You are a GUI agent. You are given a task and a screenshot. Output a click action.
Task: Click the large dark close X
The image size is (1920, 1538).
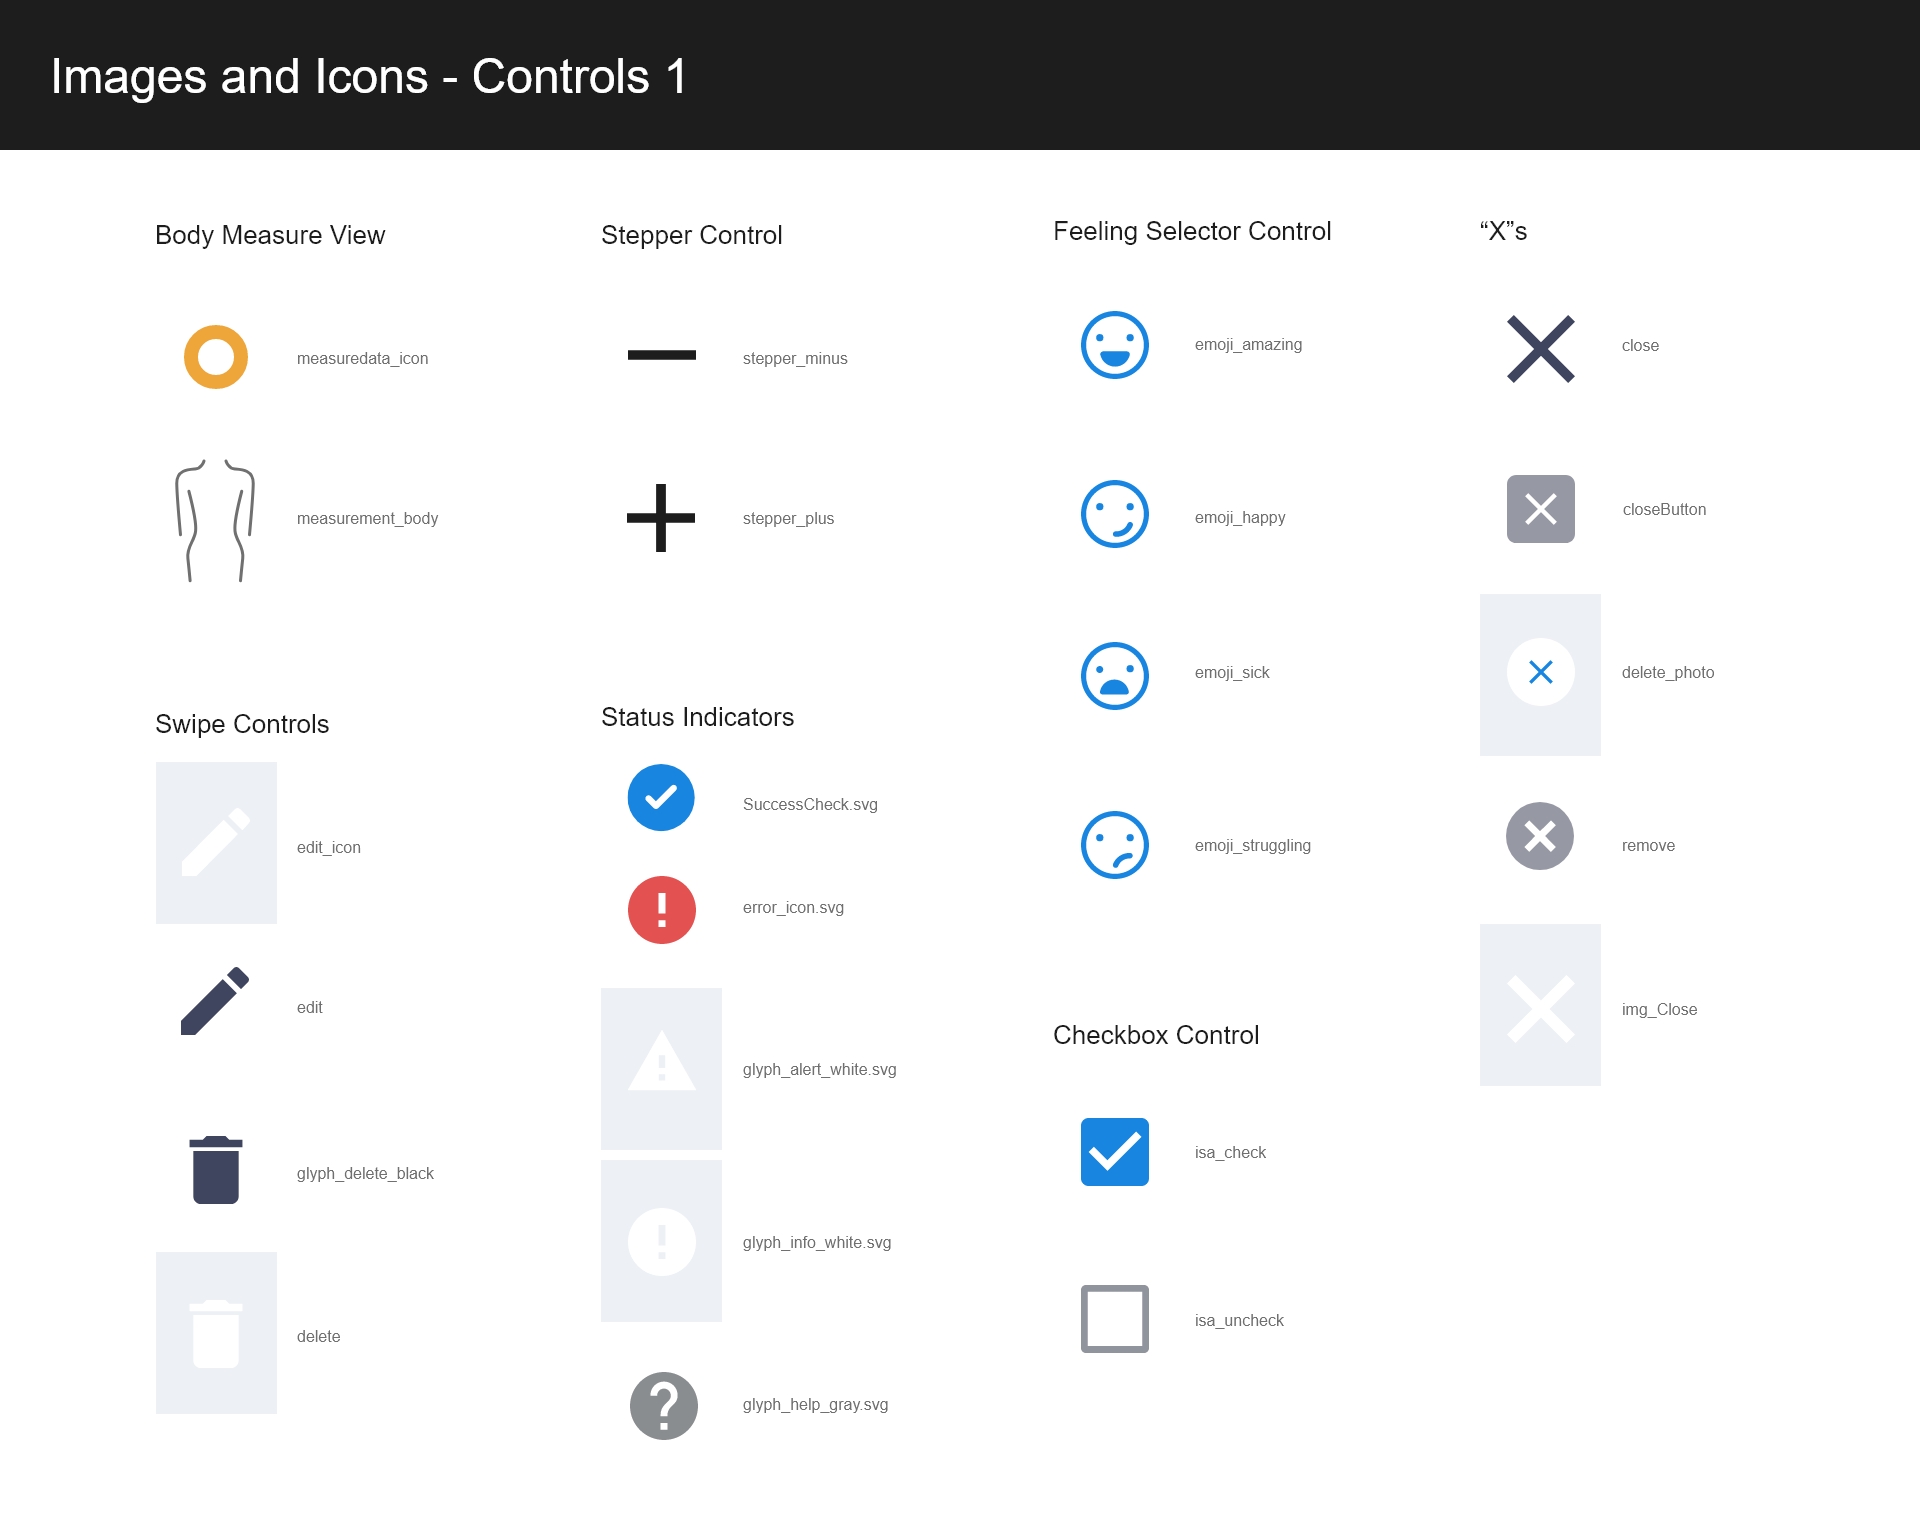click(x=1540, y=349)
